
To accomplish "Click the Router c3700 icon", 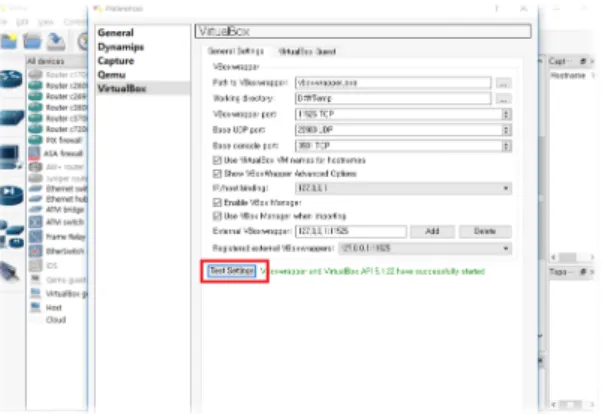I will pos(35,118).
